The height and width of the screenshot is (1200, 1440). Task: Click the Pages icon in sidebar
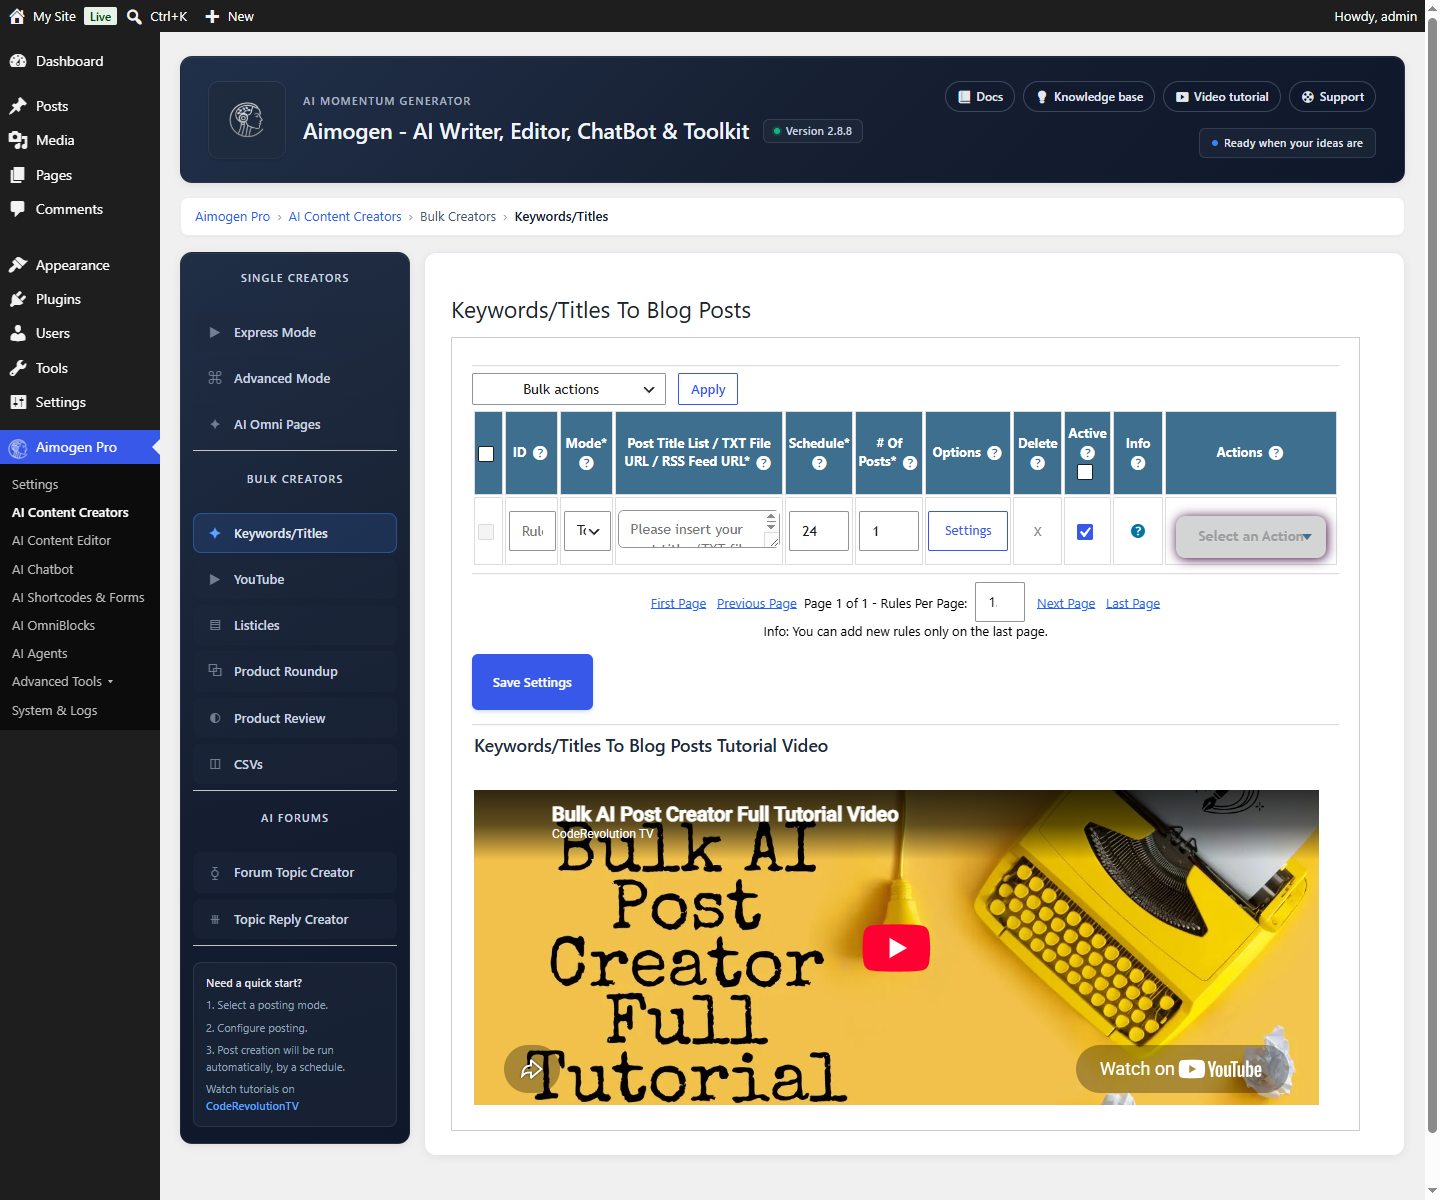(18, 175)
